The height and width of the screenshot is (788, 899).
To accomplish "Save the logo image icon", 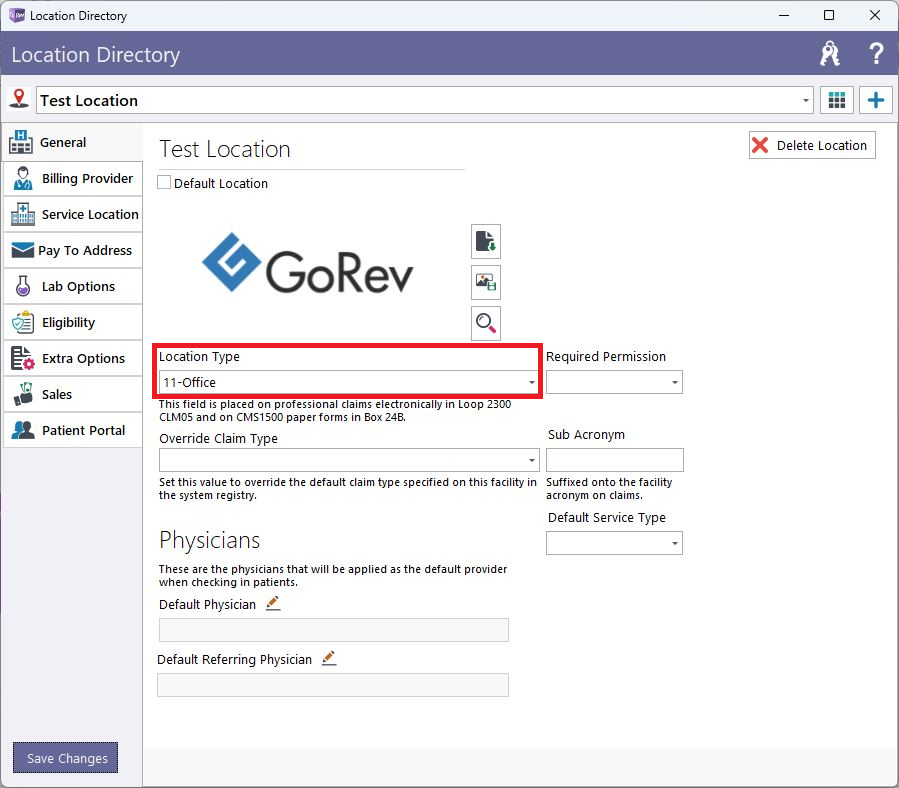I will coord(486,282).
